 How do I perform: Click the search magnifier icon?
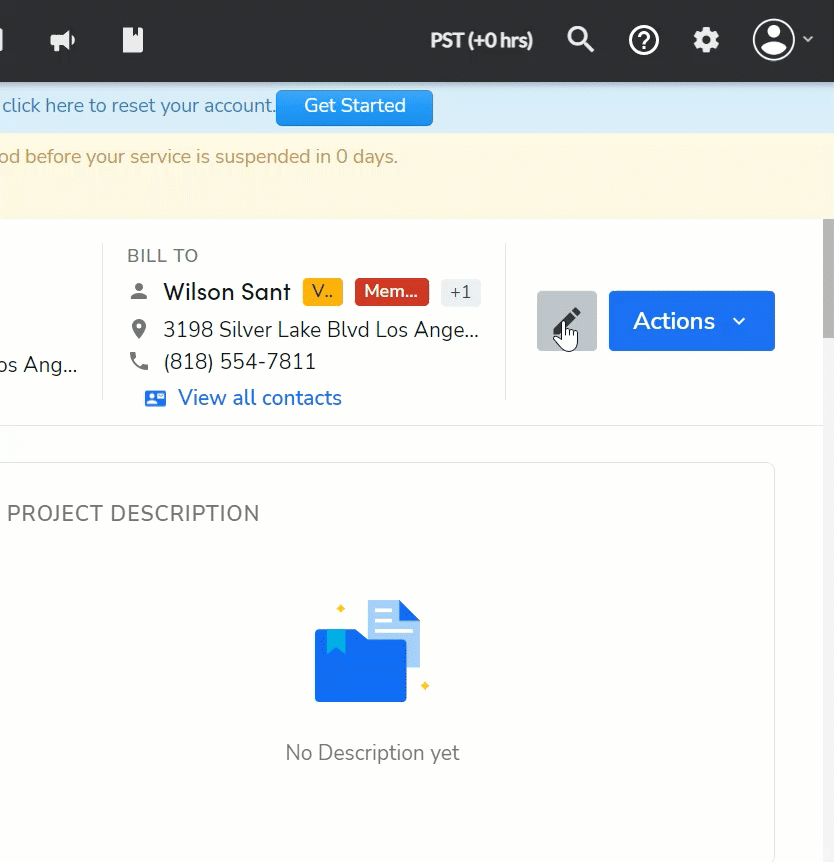coord(581,40)
